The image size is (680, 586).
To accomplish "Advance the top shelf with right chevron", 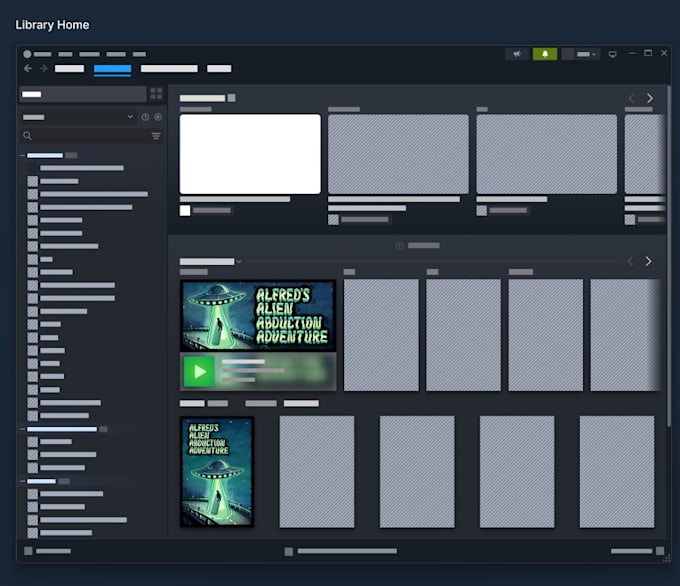I will pyautogui.click(x=650, y=98).
